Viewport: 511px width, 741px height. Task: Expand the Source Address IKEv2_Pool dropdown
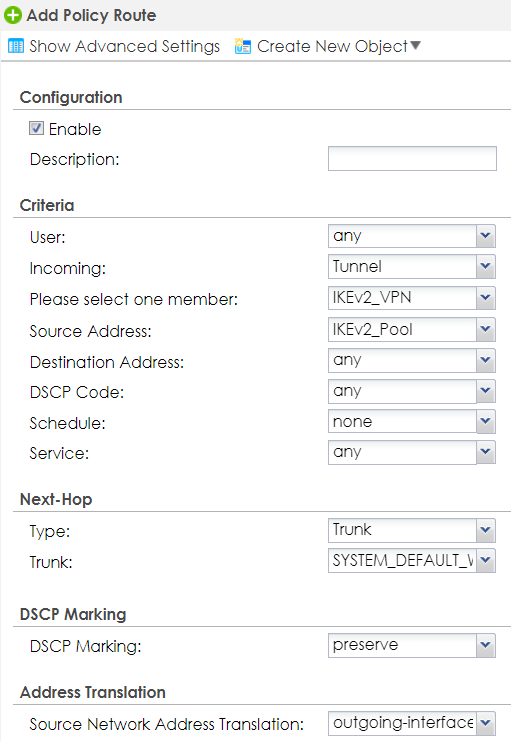pos(412,329)
